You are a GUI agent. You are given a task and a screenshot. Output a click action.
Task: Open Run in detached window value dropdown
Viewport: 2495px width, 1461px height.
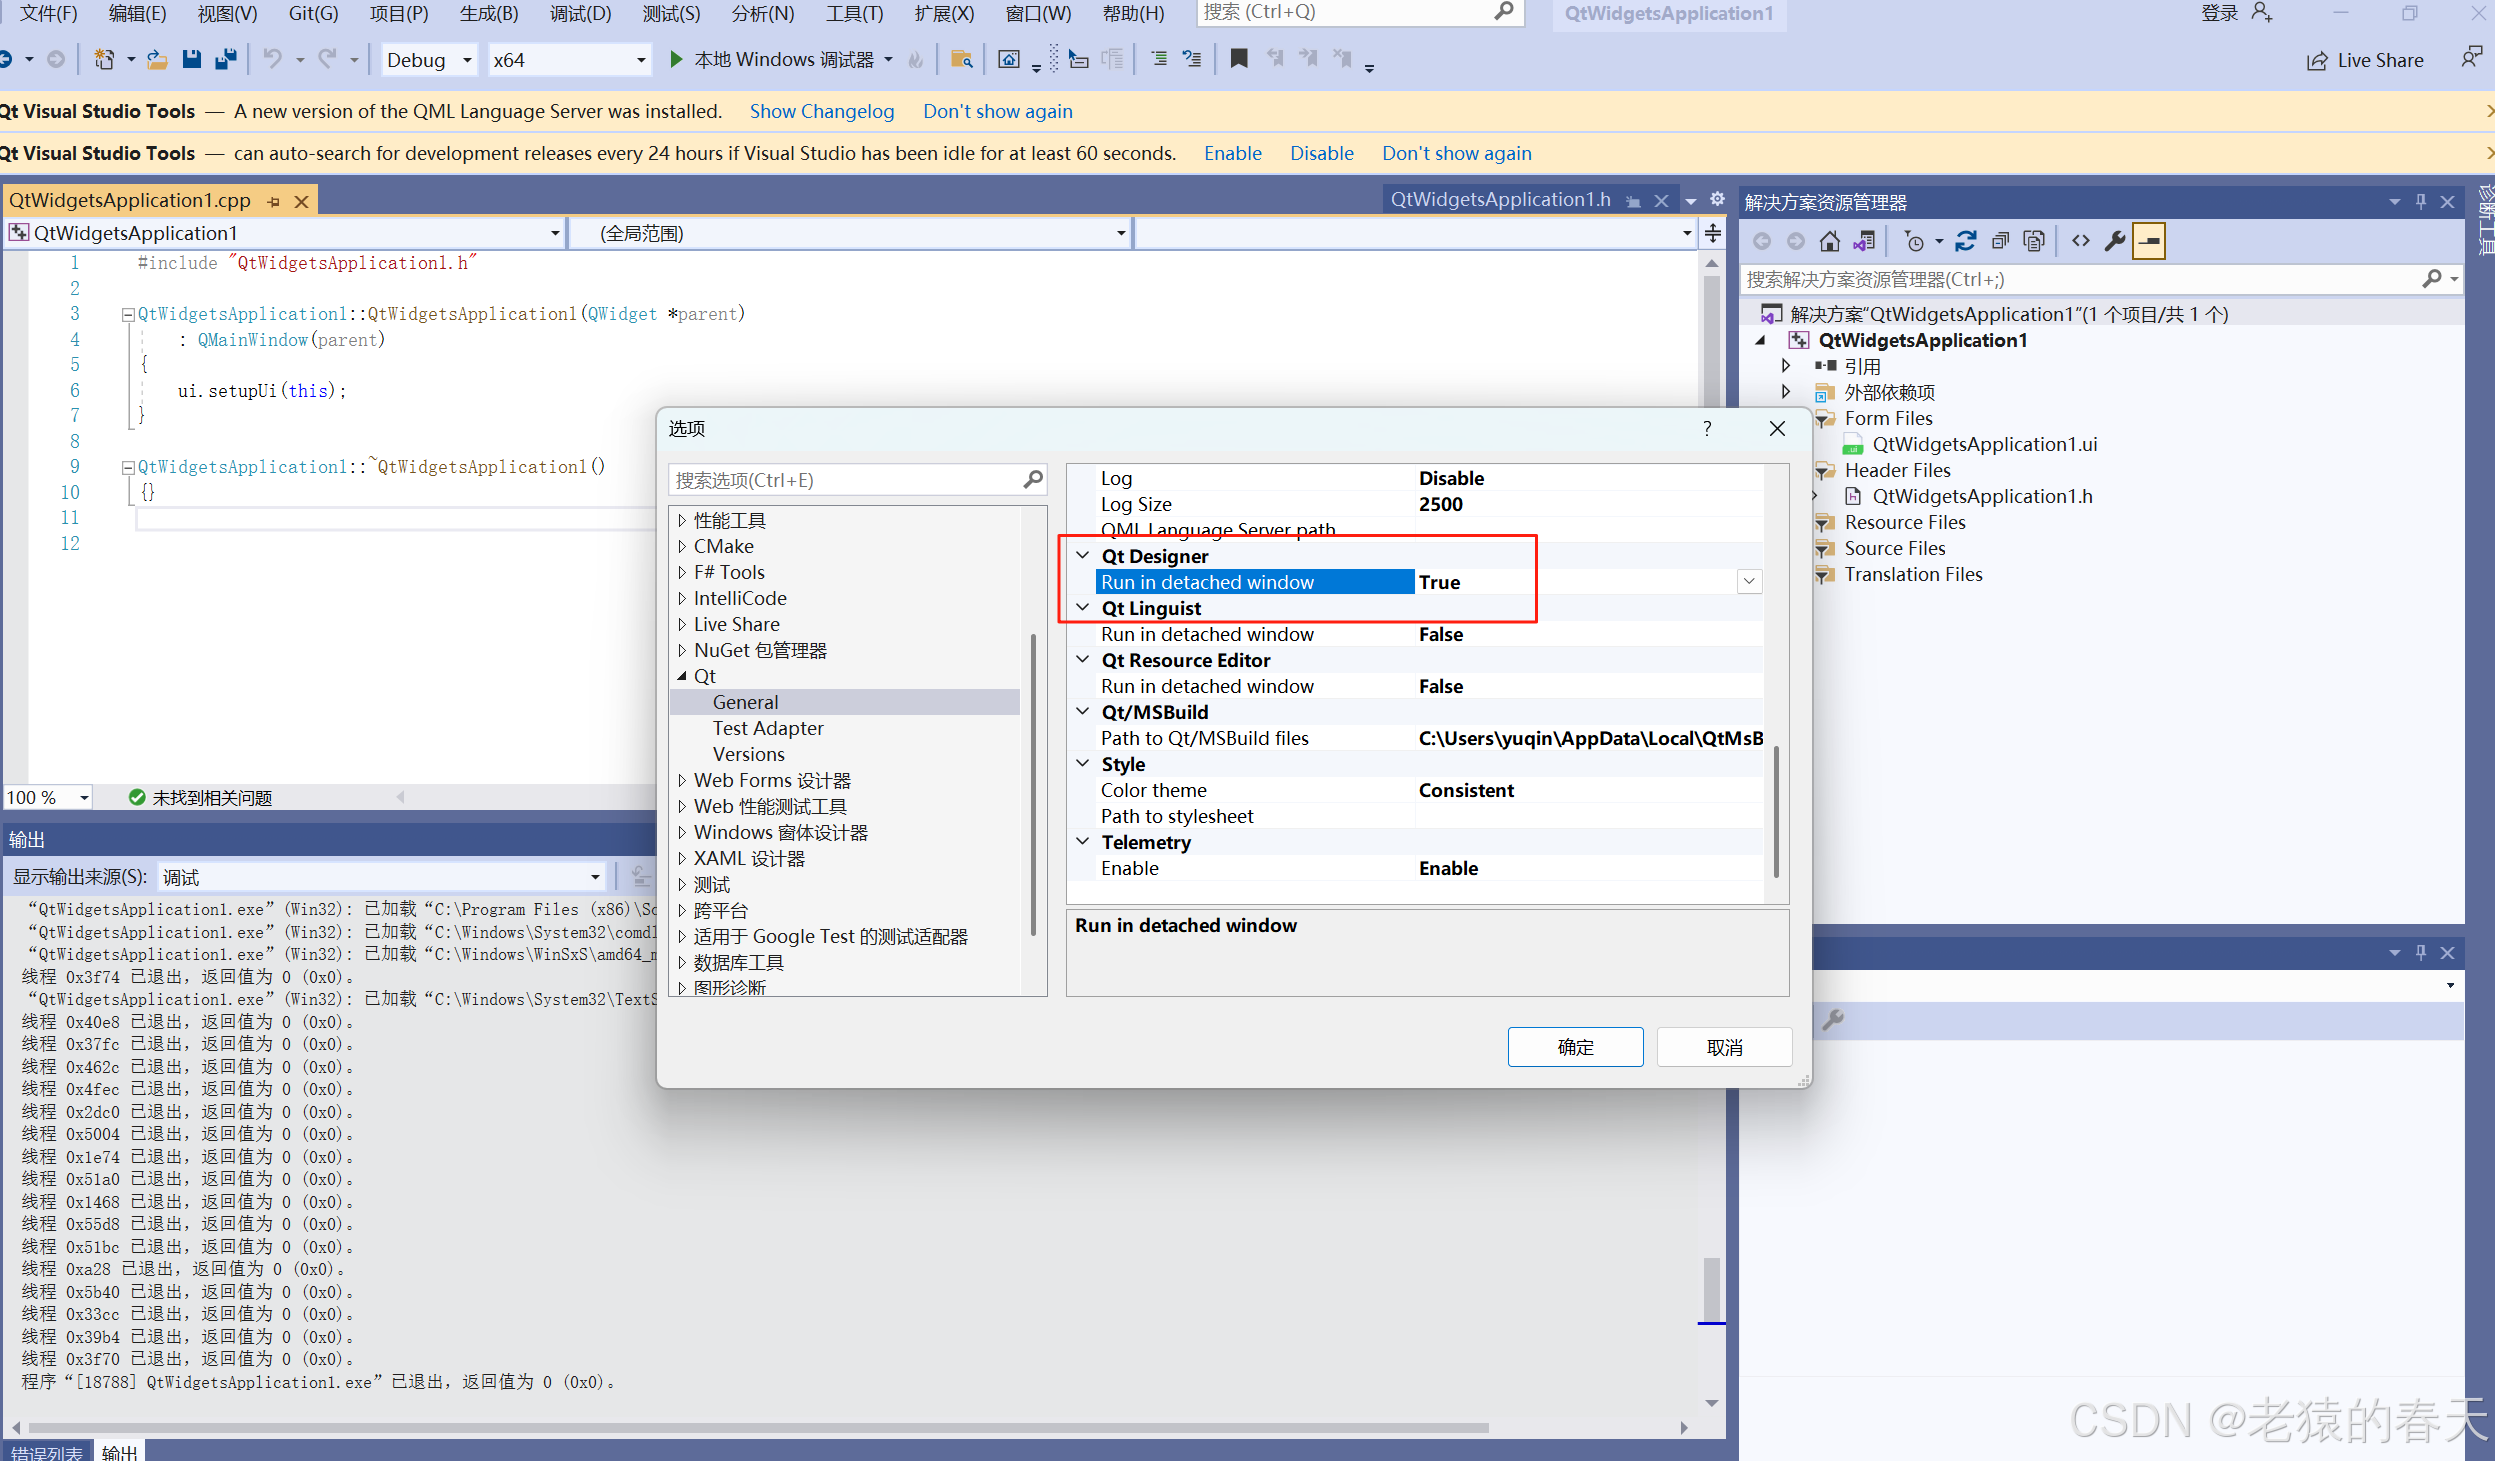[x=1749, y=582]
